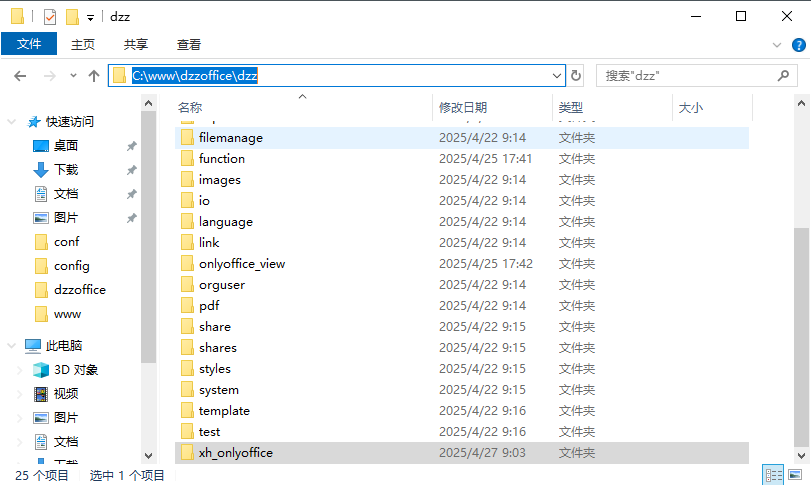Sort by 修改日期 column header
This screenshot has height=485, width=811.
pyautogui.click(x=462, y=107)
